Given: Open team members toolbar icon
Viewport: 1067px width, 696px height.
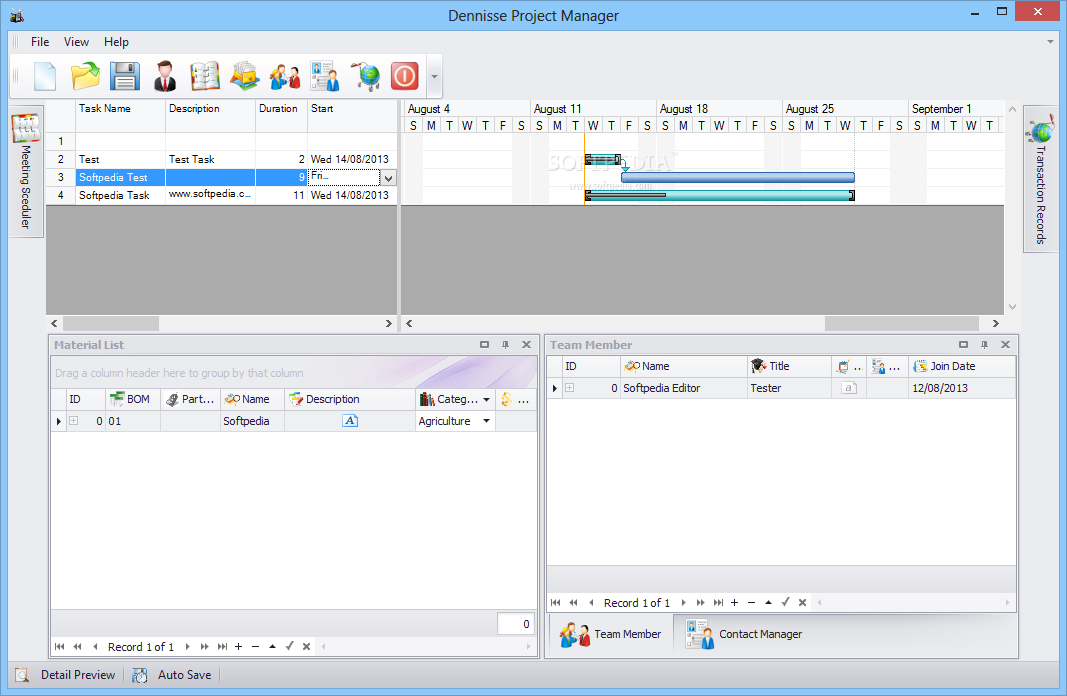Looking at the screenshot, I should [284, 76].
